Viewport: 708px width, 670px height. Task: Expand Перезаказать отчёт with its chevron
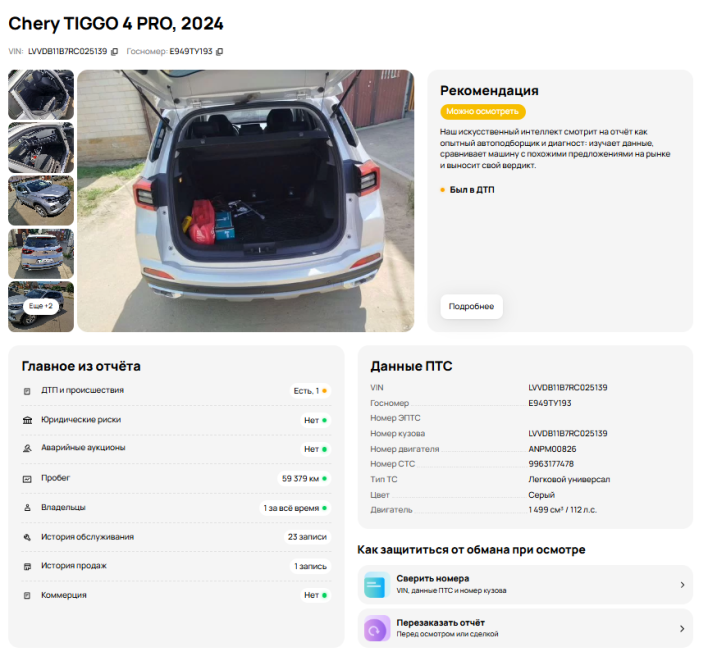[682, 628]
